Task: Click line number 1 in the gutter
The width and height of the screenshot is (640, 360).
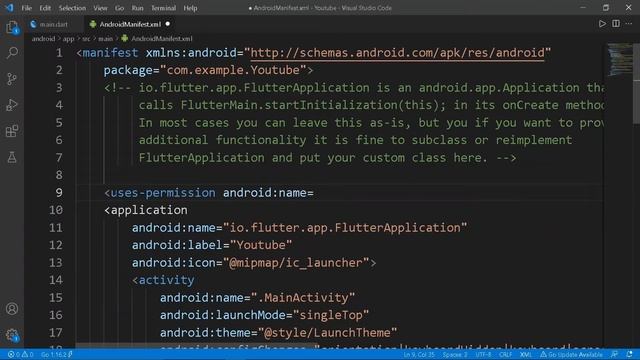Action: click(x=59, y=53)
